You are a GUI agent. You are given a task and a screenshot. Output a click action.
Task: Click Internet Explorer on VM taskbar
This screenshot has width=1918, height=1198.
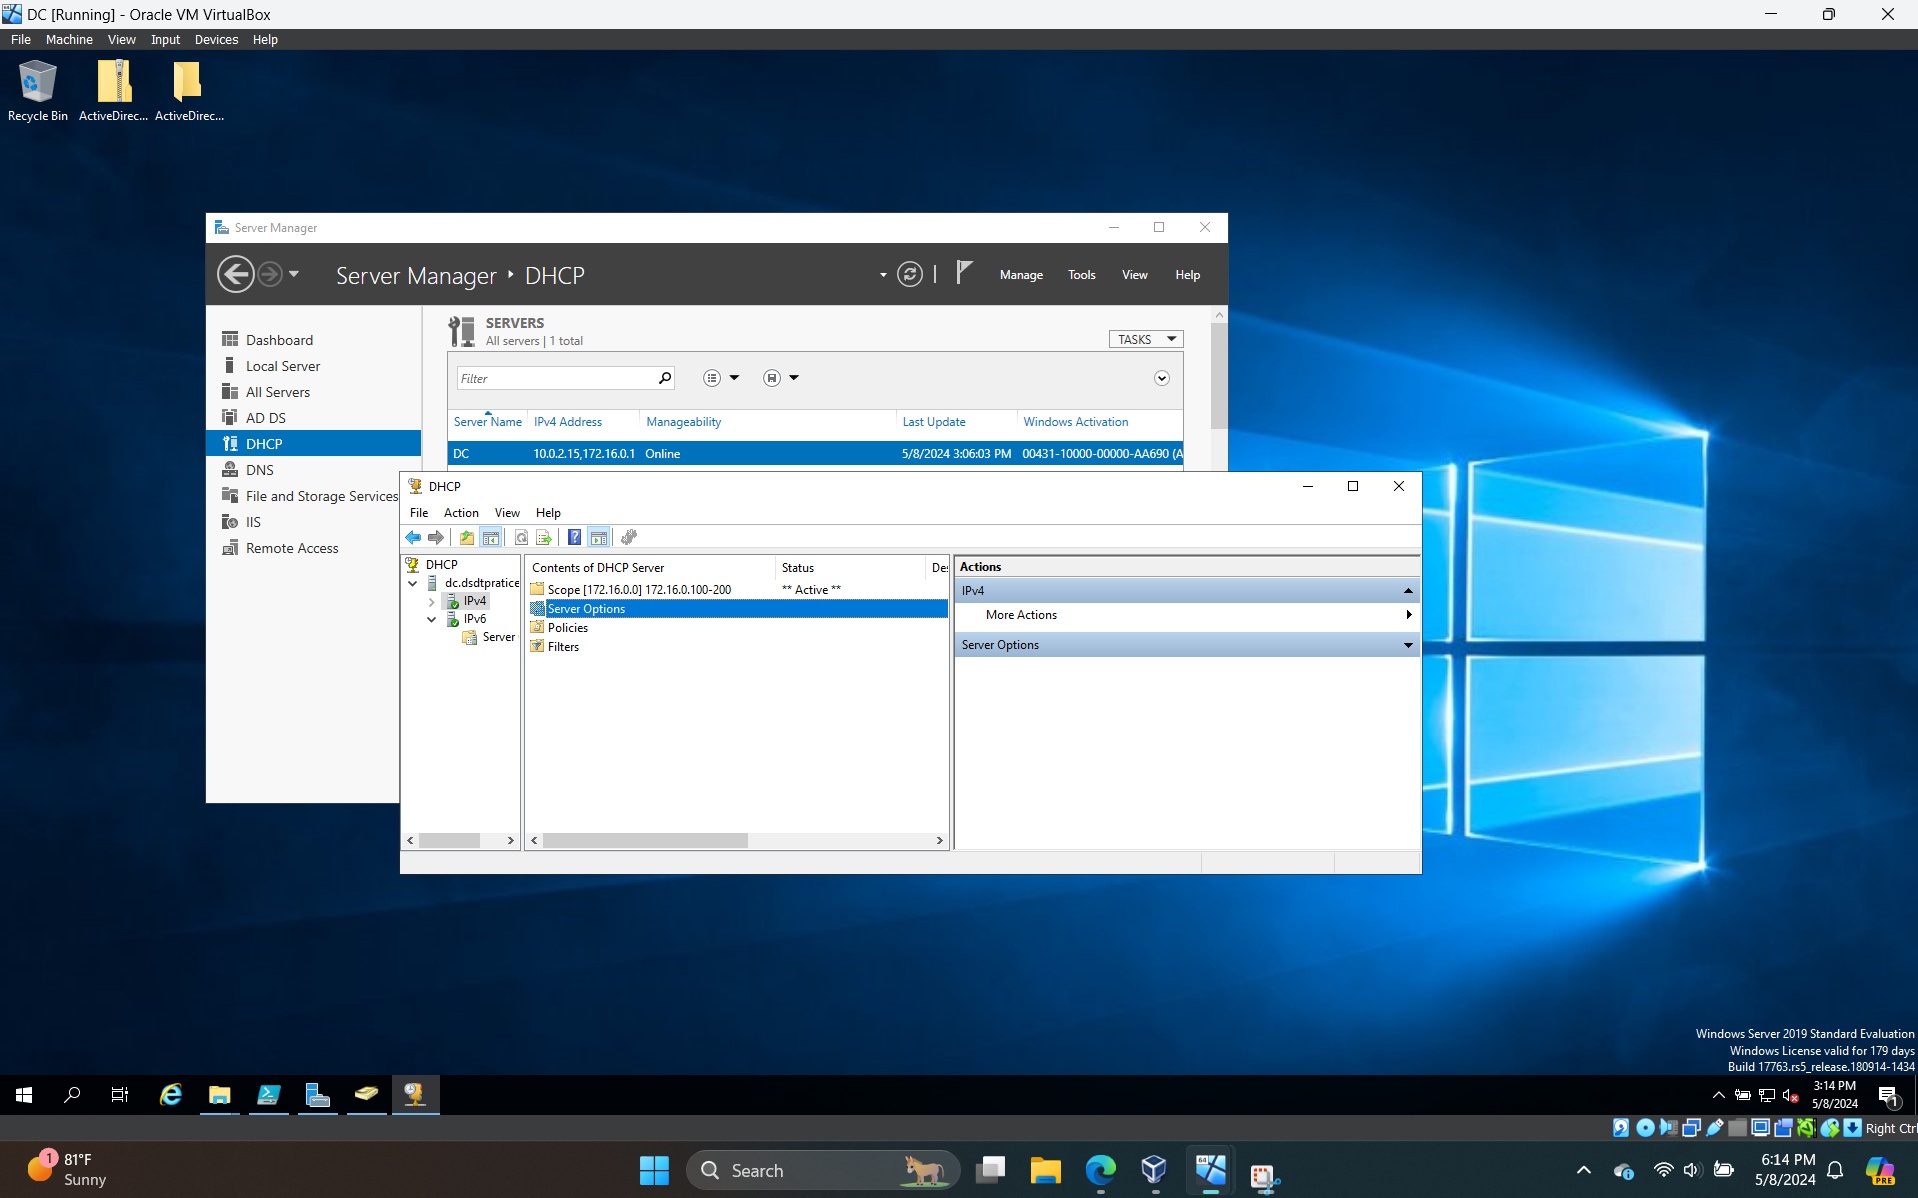(x=171, y=1095)
